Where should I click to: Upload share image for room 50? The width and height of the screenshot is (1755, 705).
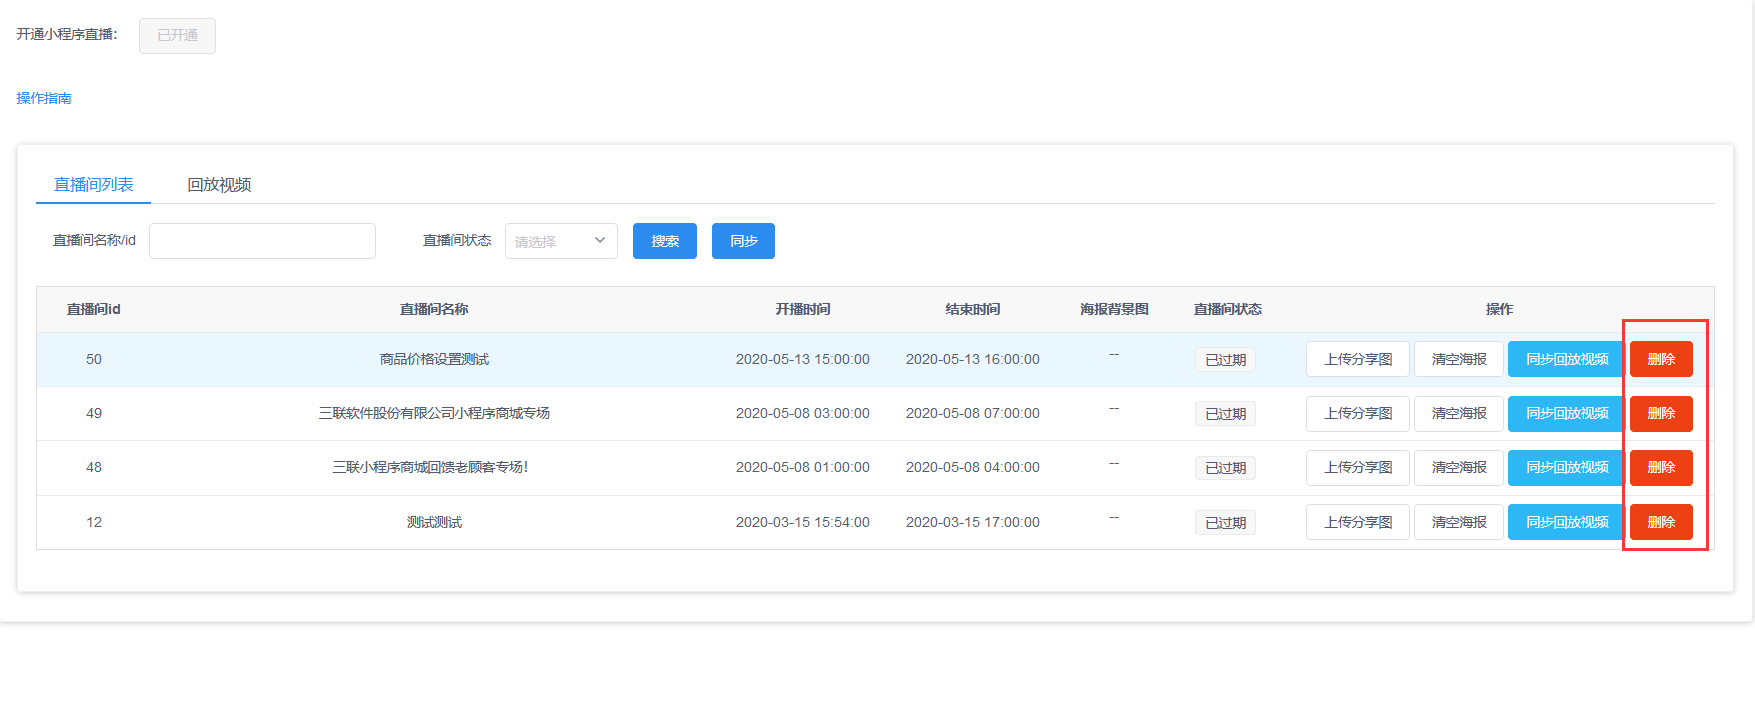[1357, 359]
